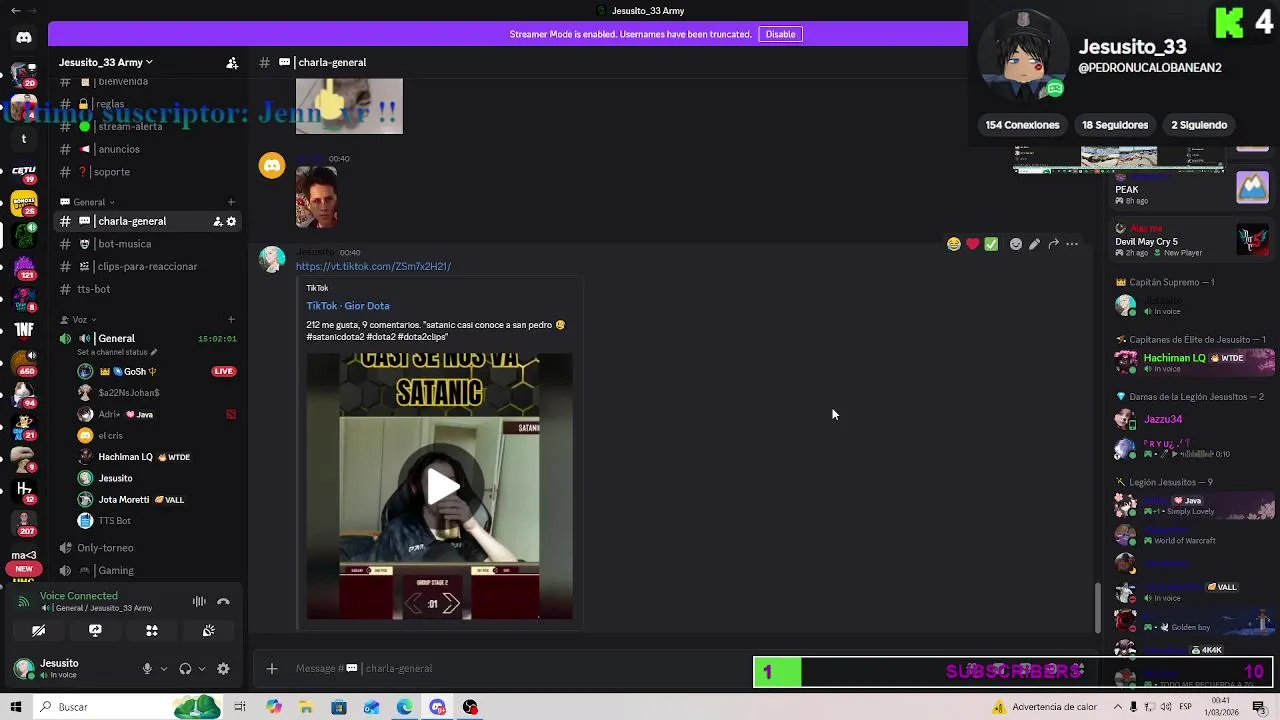Open more message options menu
1280x720 pixels.
click(1072, 244)
